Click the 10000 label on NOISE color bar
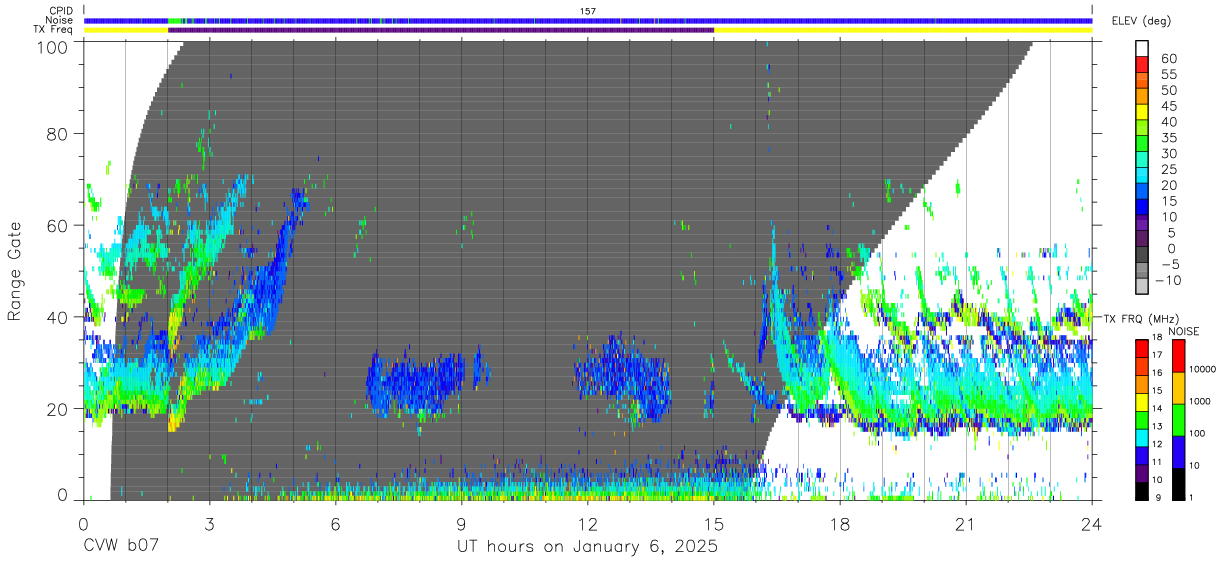 1203,368
